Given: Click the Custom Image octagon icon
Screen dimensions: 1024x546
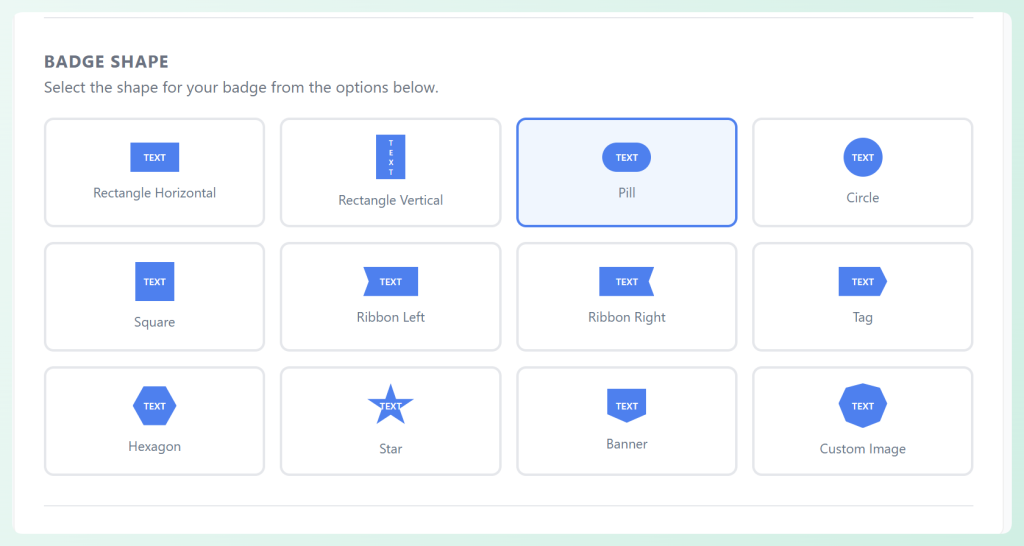Looking at the screenshot, I should (862, 406).
